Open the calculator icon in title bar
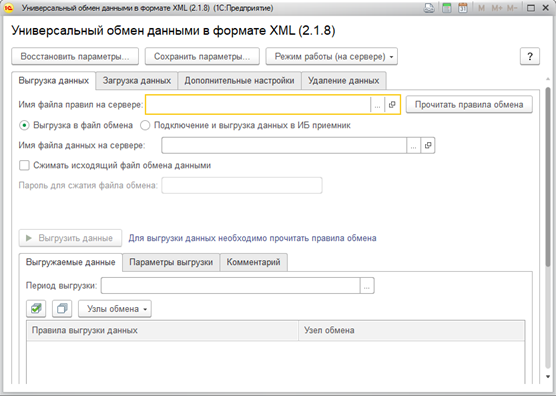Screen dimensions: 556x396 pos(447,8)
